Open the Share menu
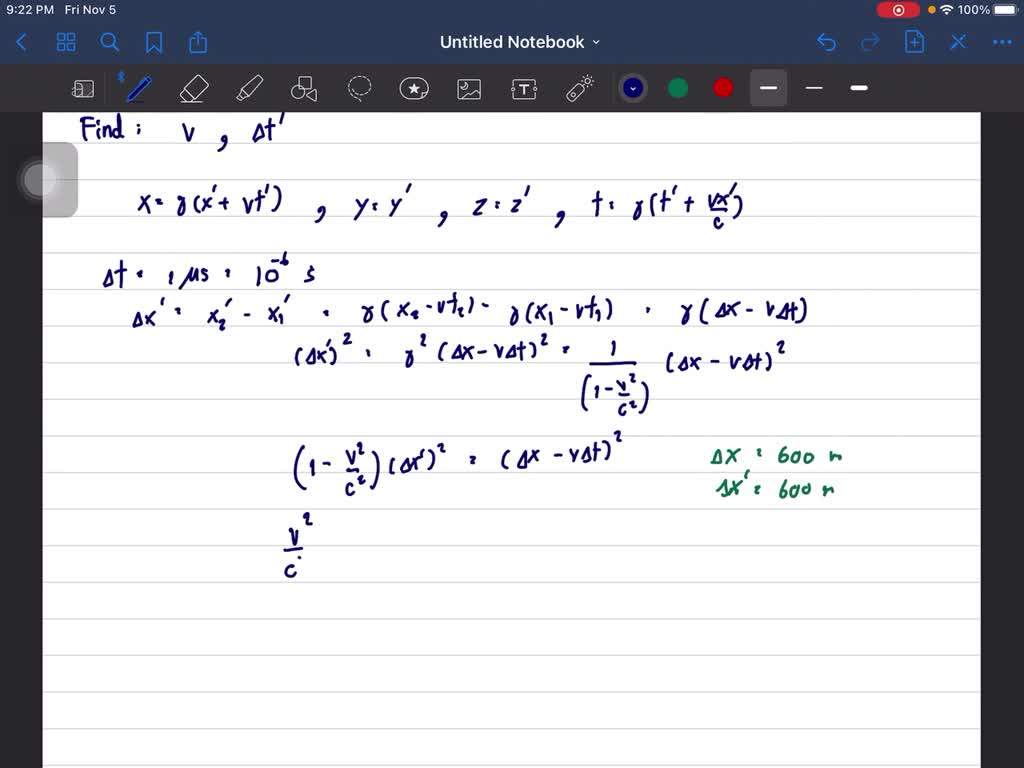The image size is (1024, 768). pos(197,42)
